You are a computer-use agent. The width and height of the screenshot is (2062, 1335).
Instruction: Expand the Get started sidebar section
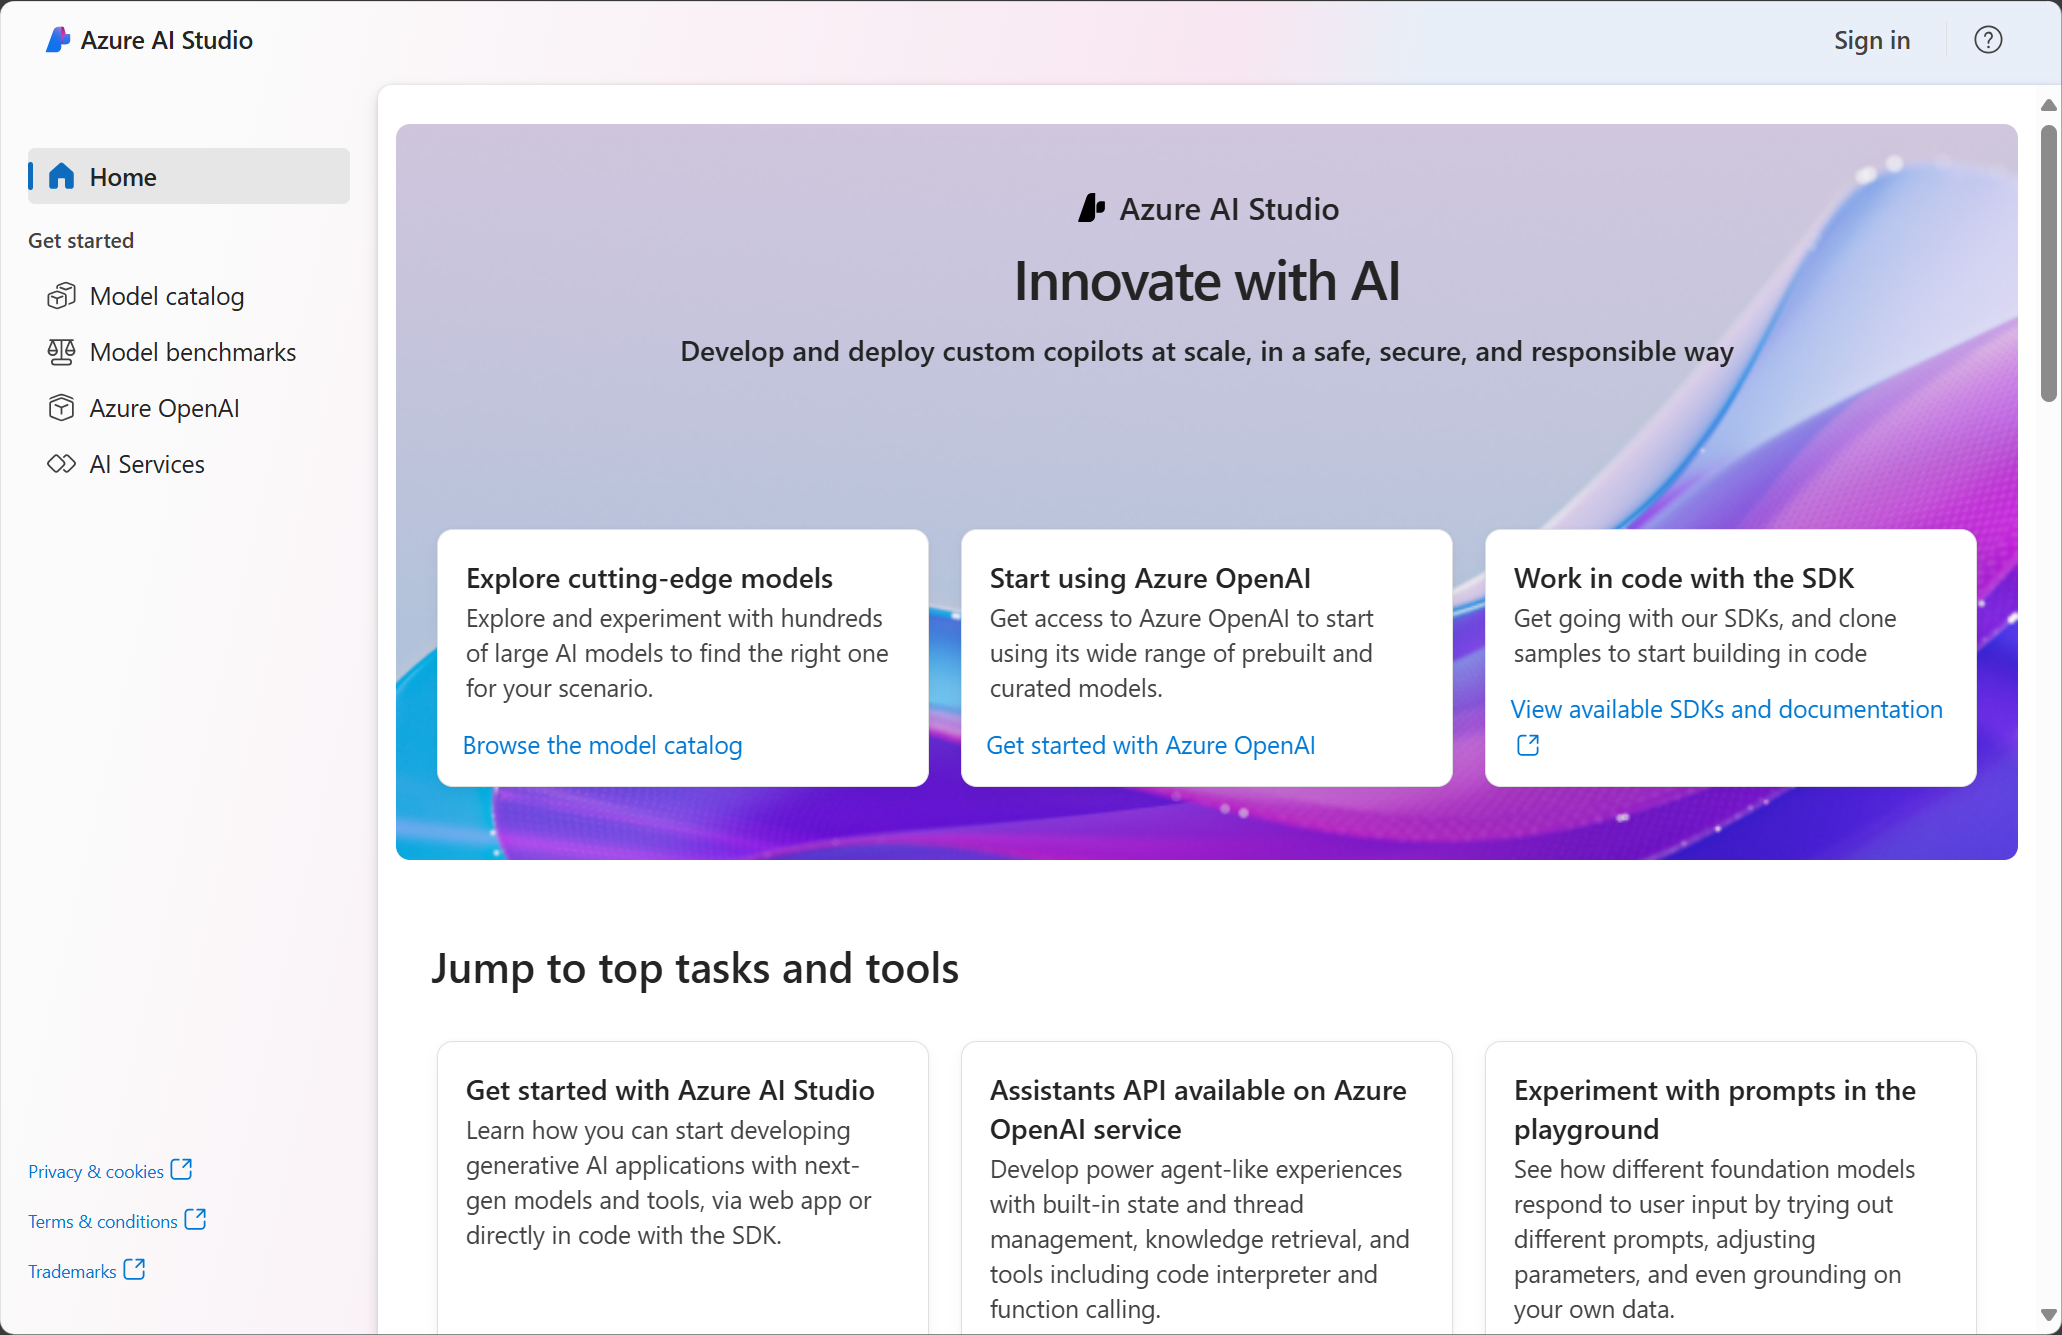pos(81,241)
